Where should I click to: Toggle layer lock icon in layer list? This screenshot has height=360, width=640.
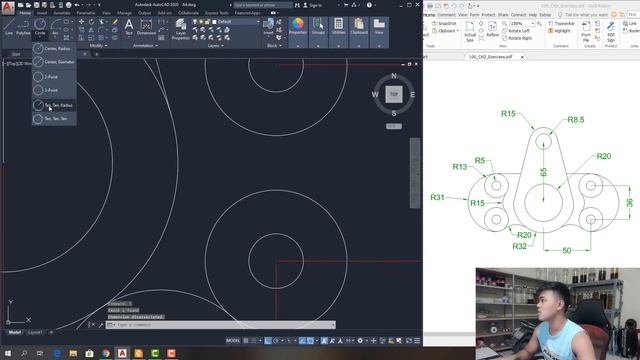click(207, 22)
